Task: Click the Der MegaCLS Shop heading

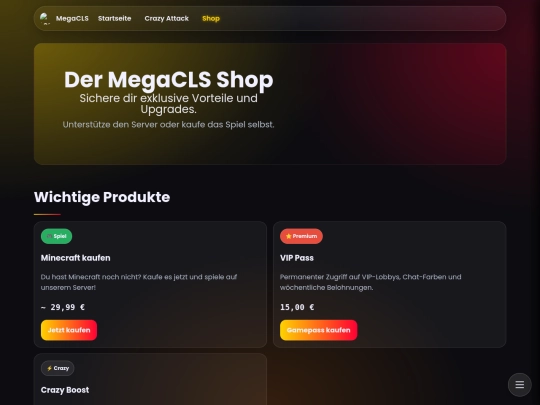Action: click(x=168, y=80)
